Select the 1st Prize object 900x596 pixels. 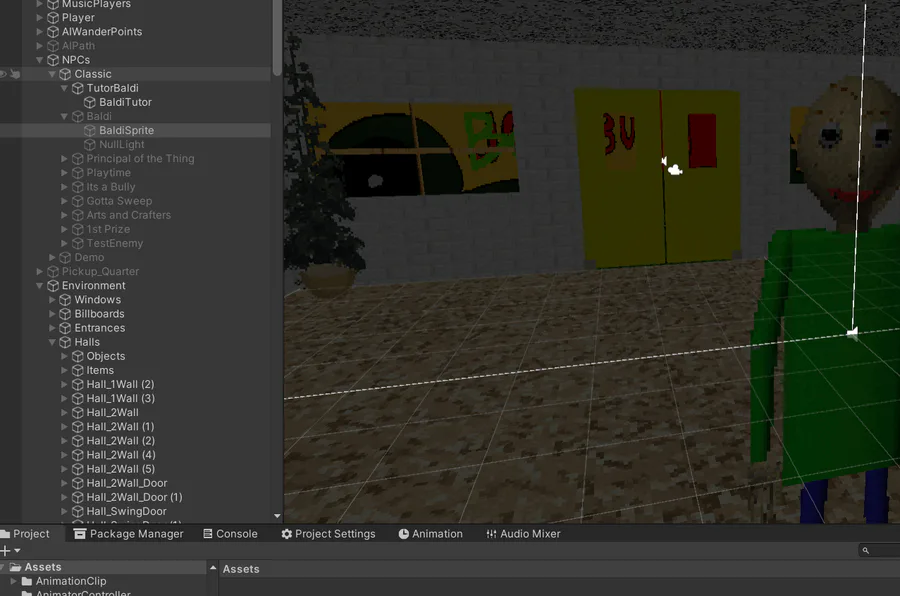pyautogui.click(x=108, y=229)
